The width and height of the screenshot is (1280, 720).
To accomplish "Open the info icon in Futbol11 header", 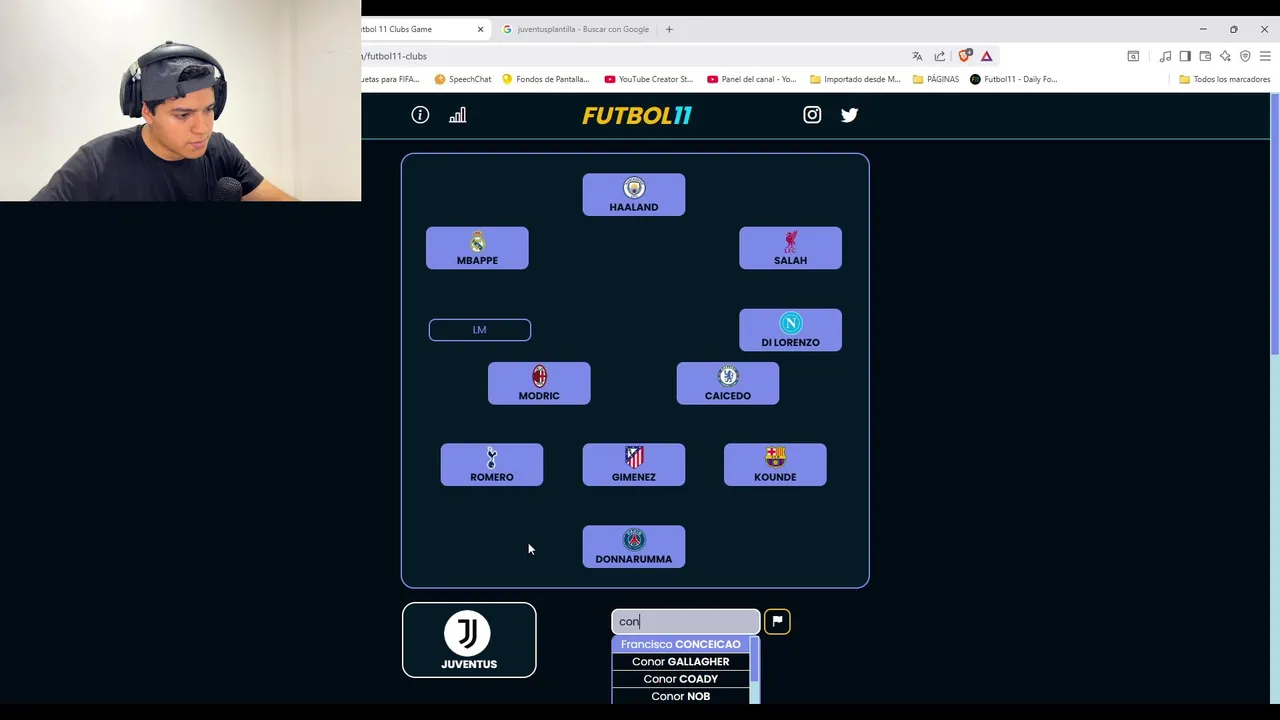I will tap(420, 115).
